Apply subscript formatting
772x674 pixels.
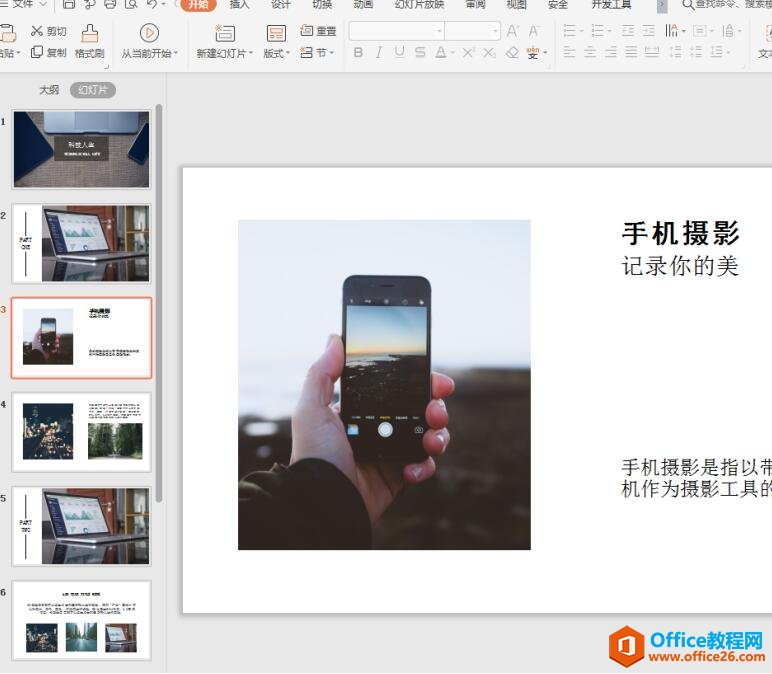(x=489, y=53)
